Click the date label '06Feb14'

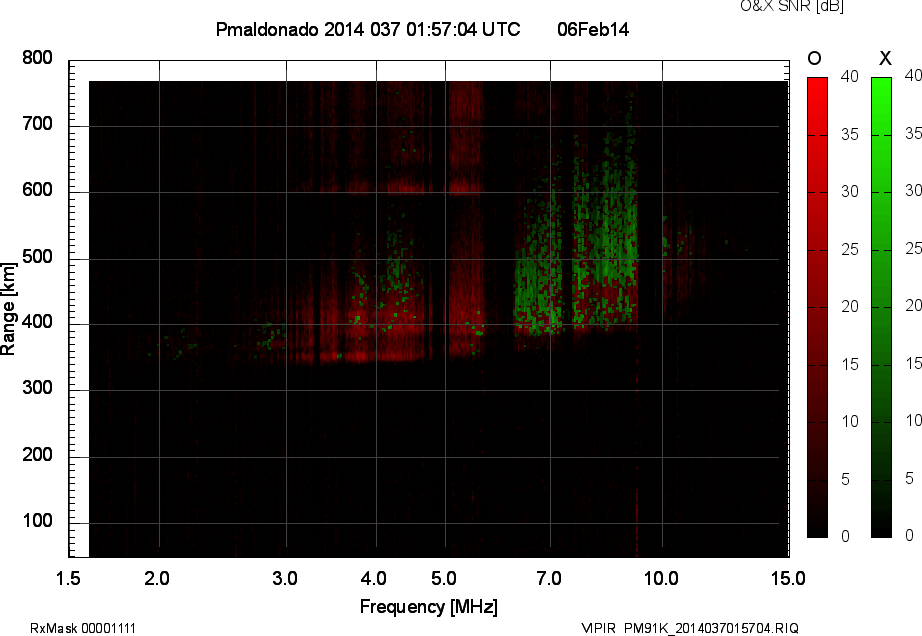tap(593, 29)
